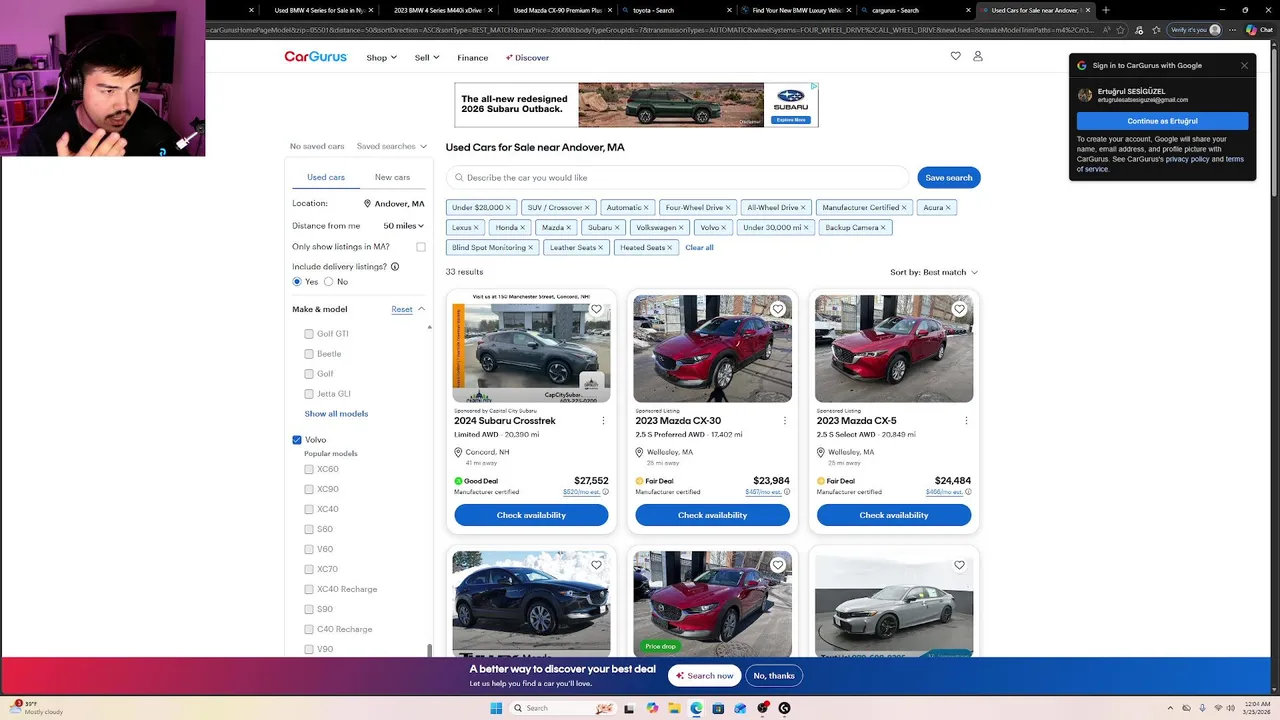Check availability for 2024 Subaru Crosstrek
Screen dimensions: 1280x720
(x=531, y=515)
